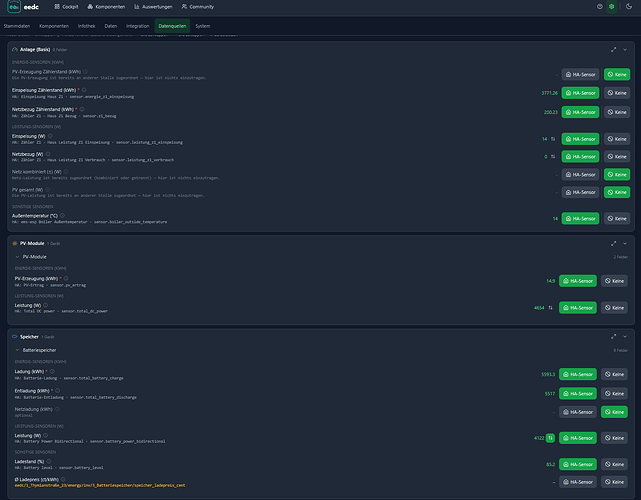Click HA-Sensor for Einspeisung (W)

pyautogui.click(x=580, y=139)
